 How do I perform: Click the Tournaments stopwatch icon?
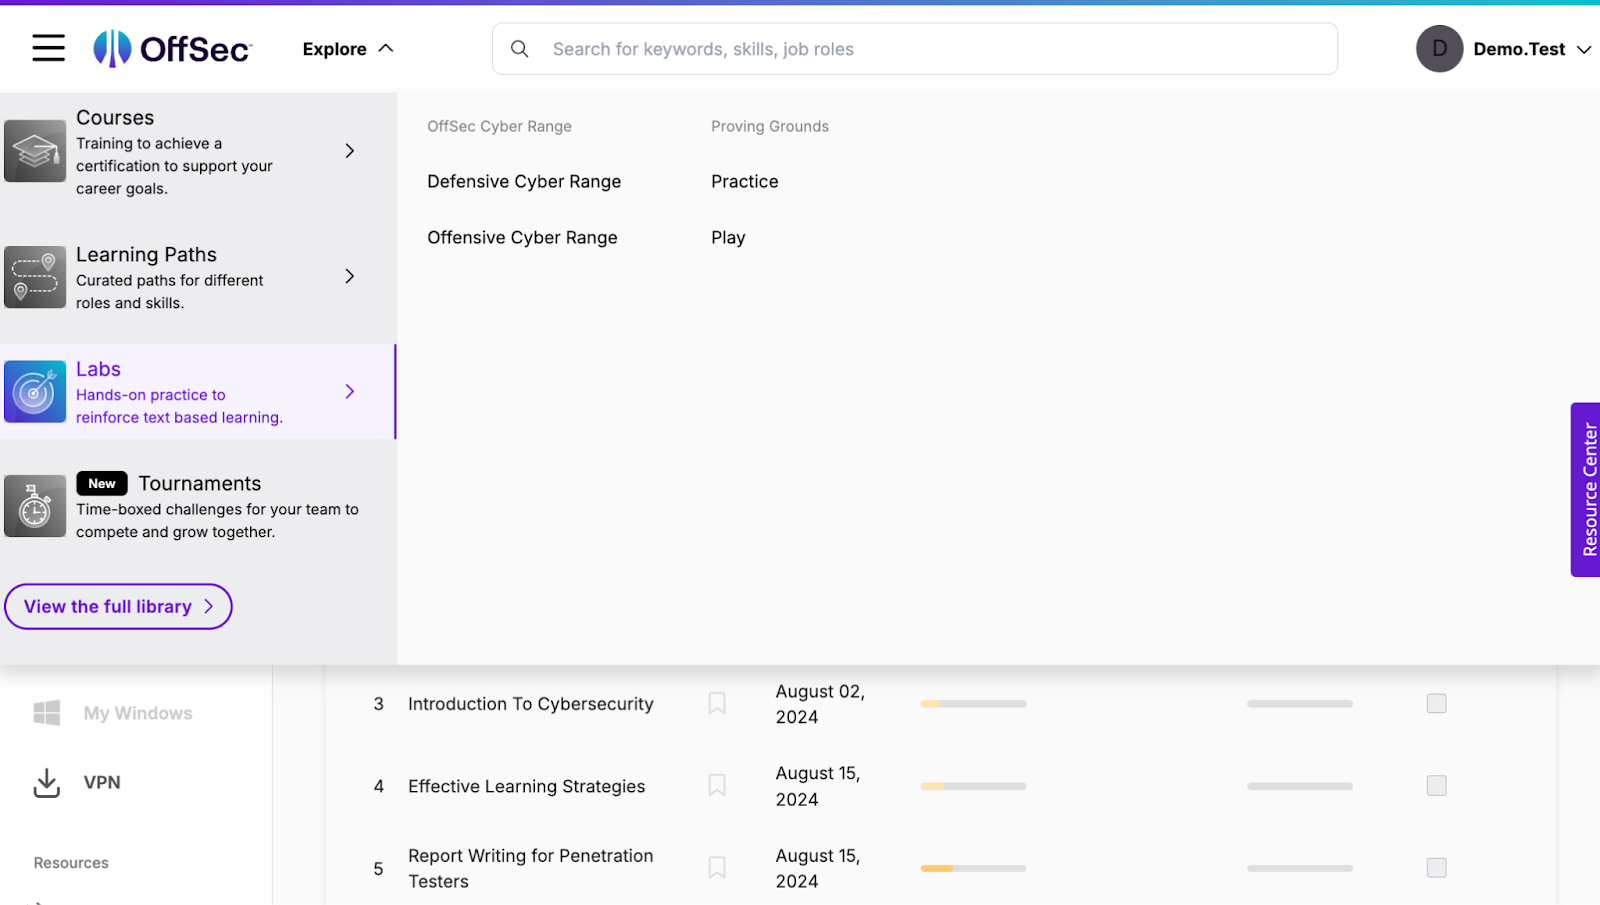(x=35, y=506)
